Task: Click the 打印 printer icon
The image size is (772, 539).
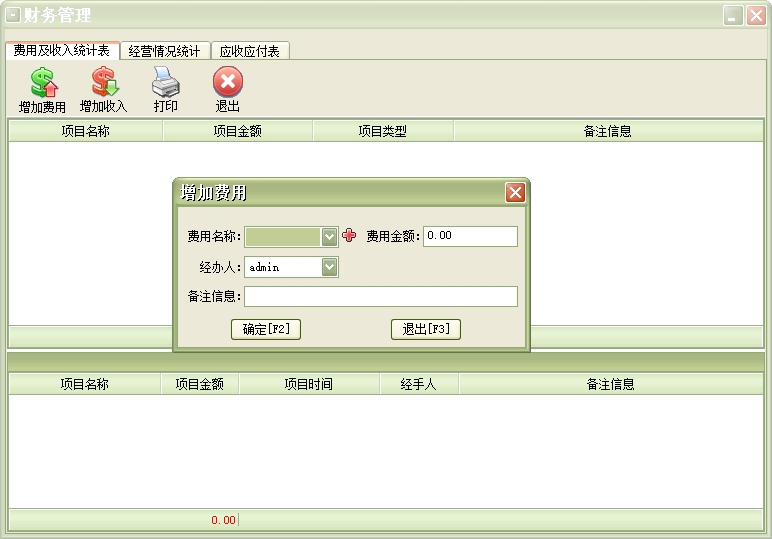Action: [x=165, y=82]
